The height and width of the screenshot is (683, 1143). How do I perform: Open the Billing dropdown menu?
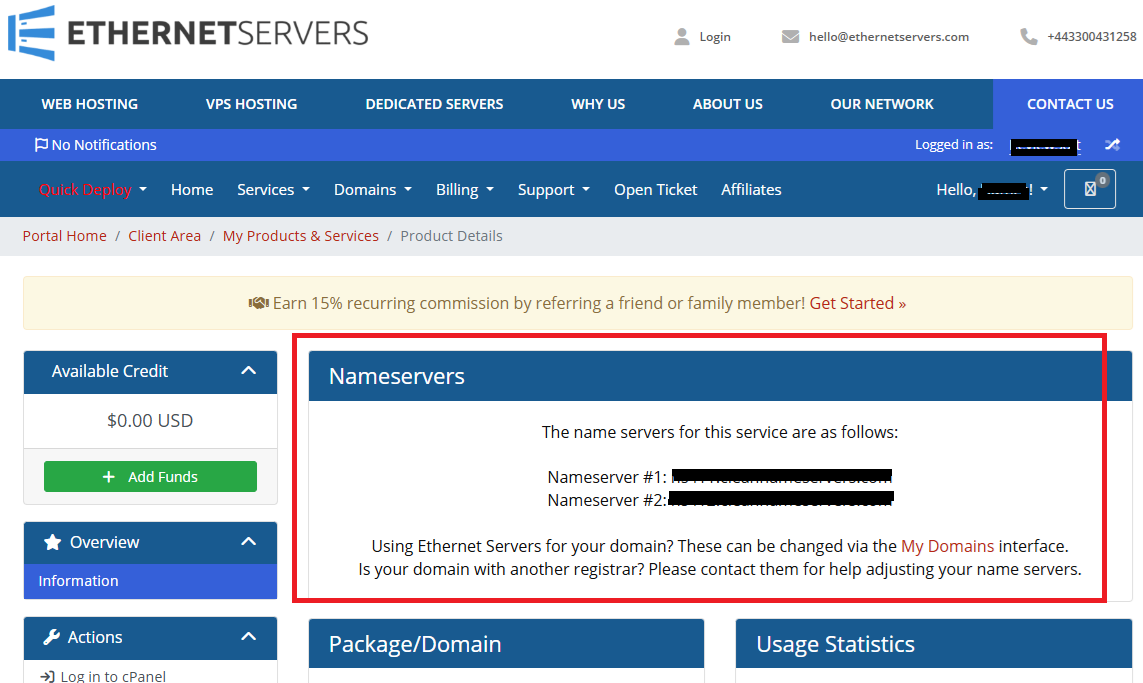(x=465, y=190)
